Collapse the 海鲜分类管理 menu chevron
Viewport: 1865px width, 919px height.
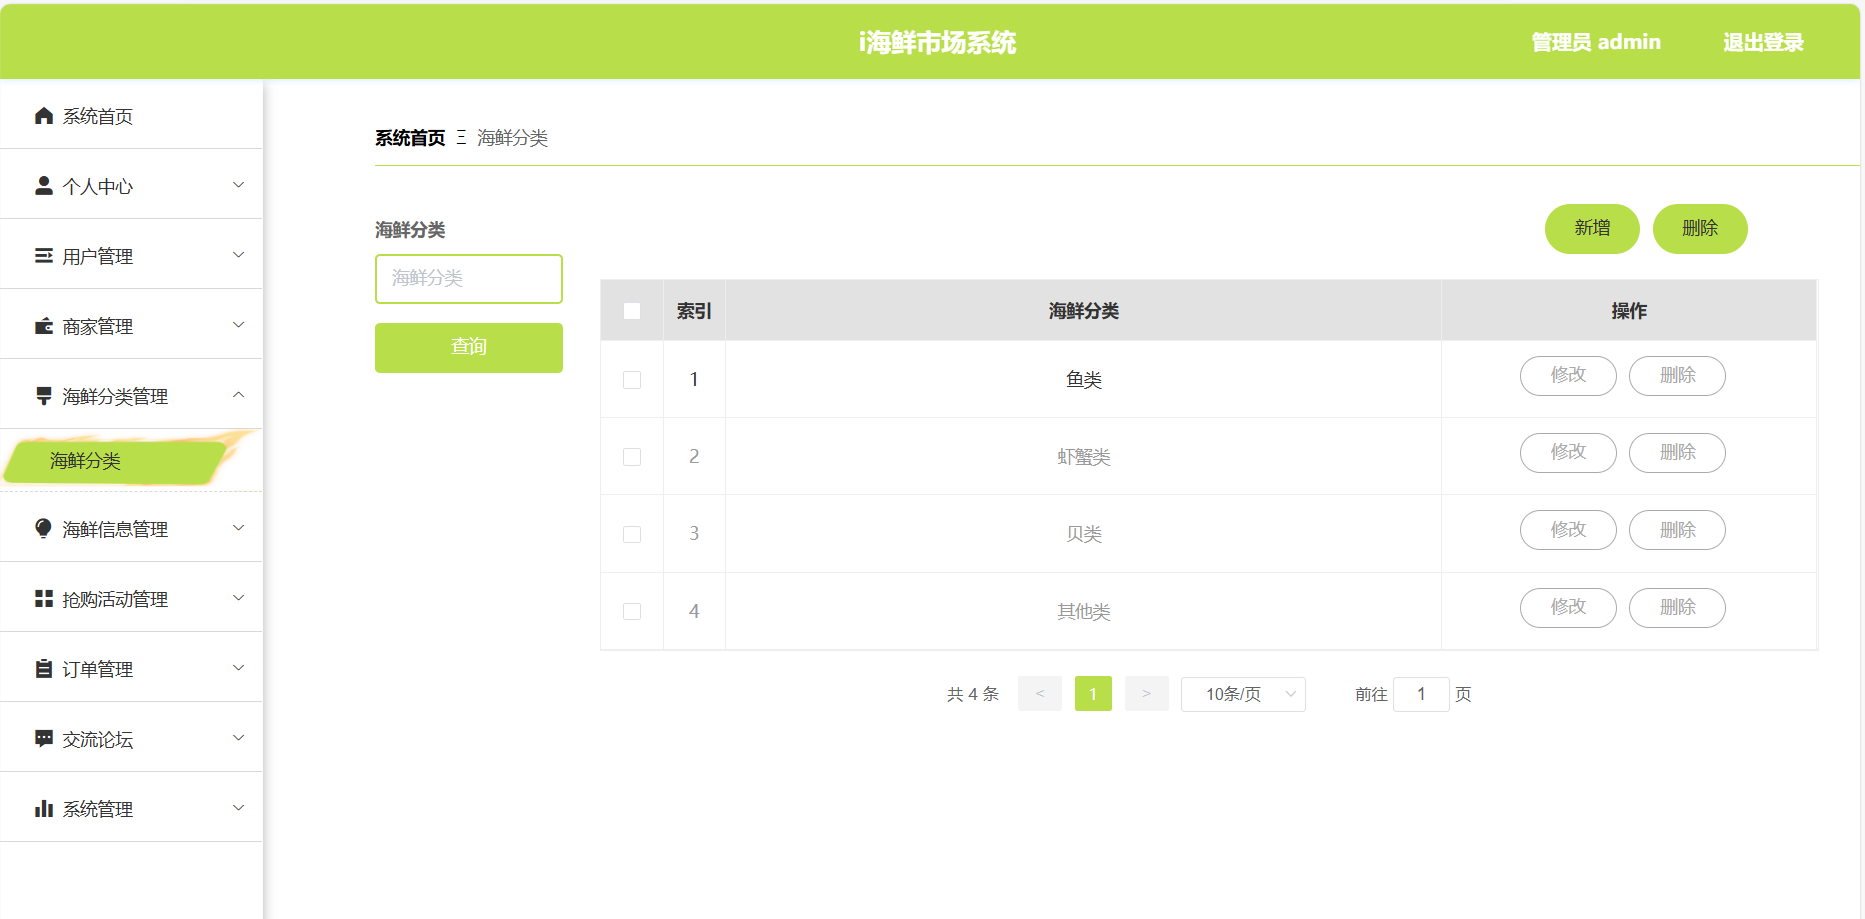pos(238,395)
